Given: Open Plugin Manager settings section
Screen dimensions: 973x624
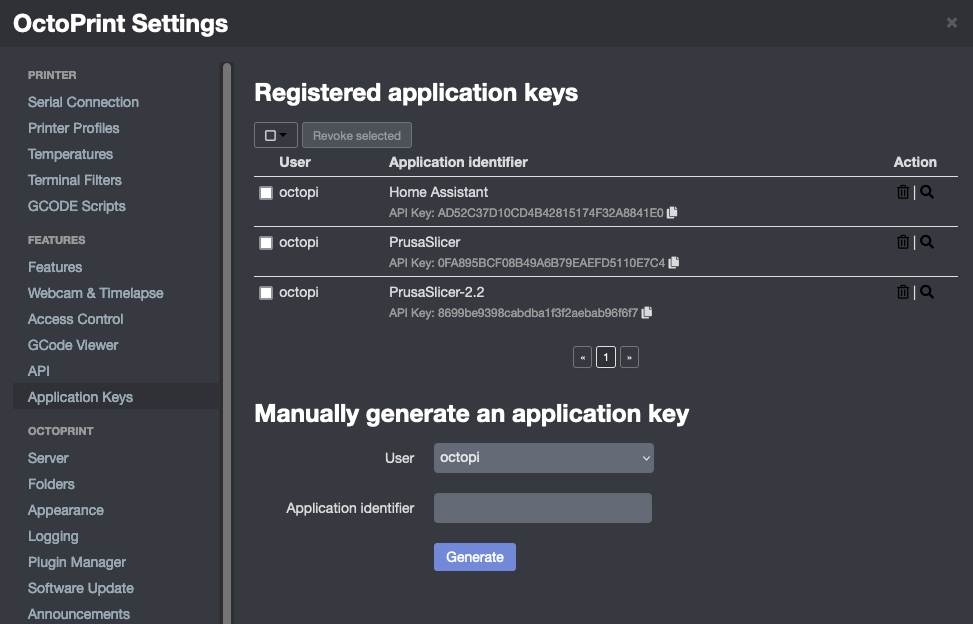Looking at the screenshot, I should click(x=77, y=562).
